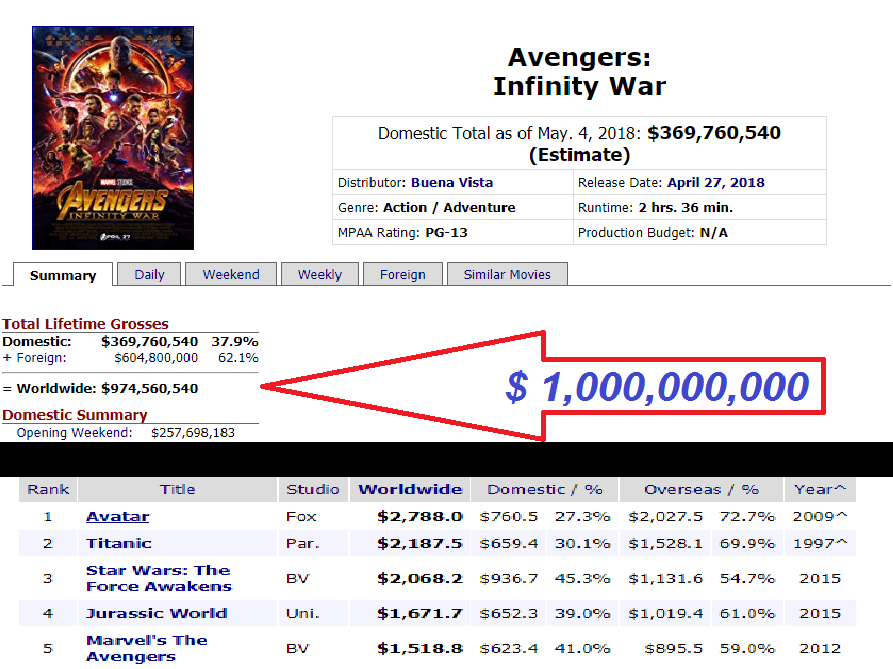Click Avatar's year 2009^

pyautogui.click(x=820, y=516)
